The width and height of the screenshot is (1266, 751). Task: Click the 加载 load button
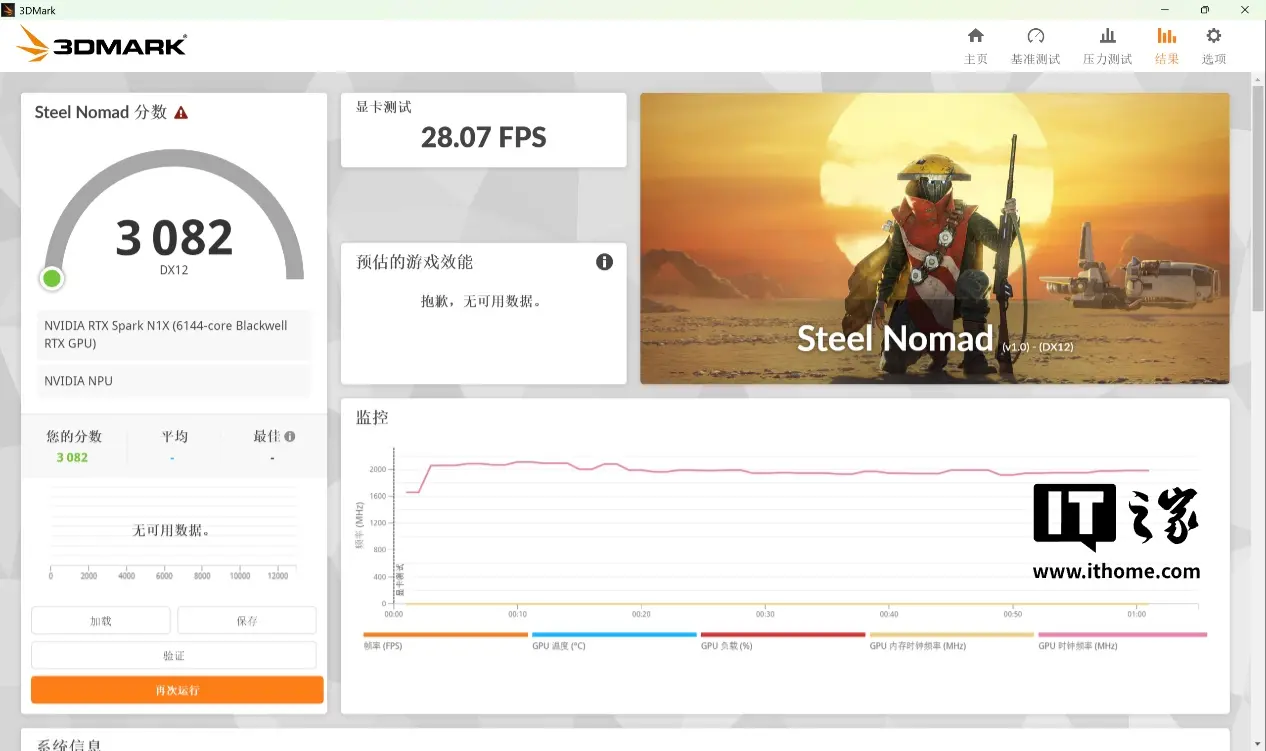coord(101,621)
